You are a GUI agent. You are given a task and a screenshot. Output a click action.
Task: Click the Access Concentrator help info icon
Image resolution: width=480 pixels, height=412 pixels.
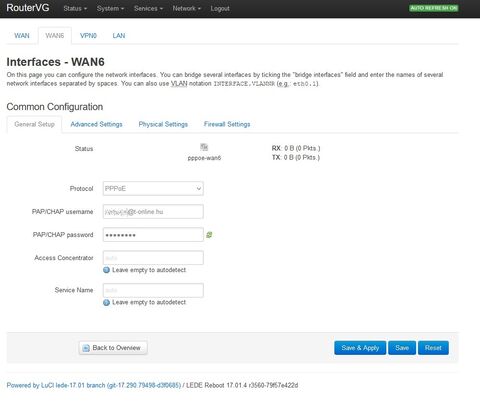click(x=106, y=270)
